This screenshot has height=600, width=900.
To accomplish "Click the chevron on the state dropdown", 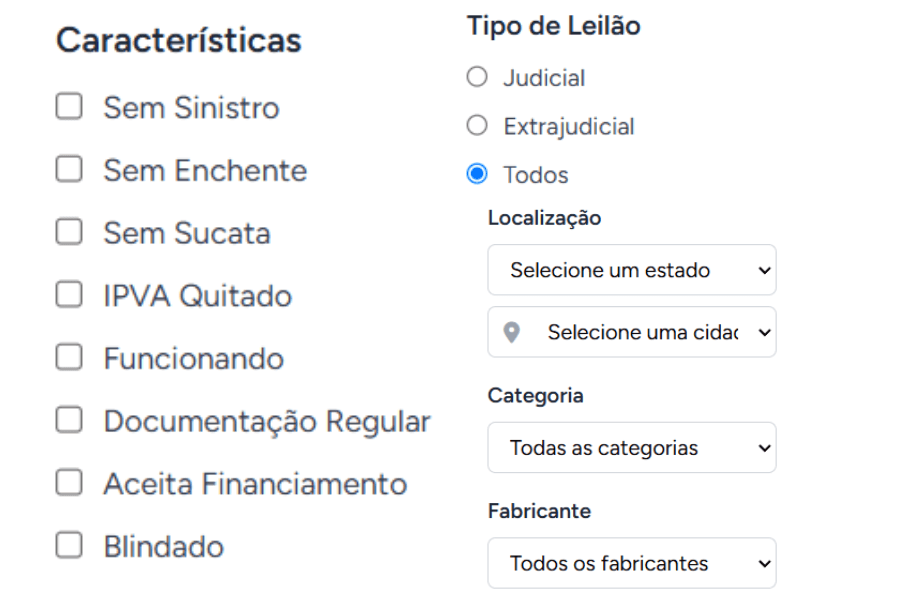I will [764, 270].
